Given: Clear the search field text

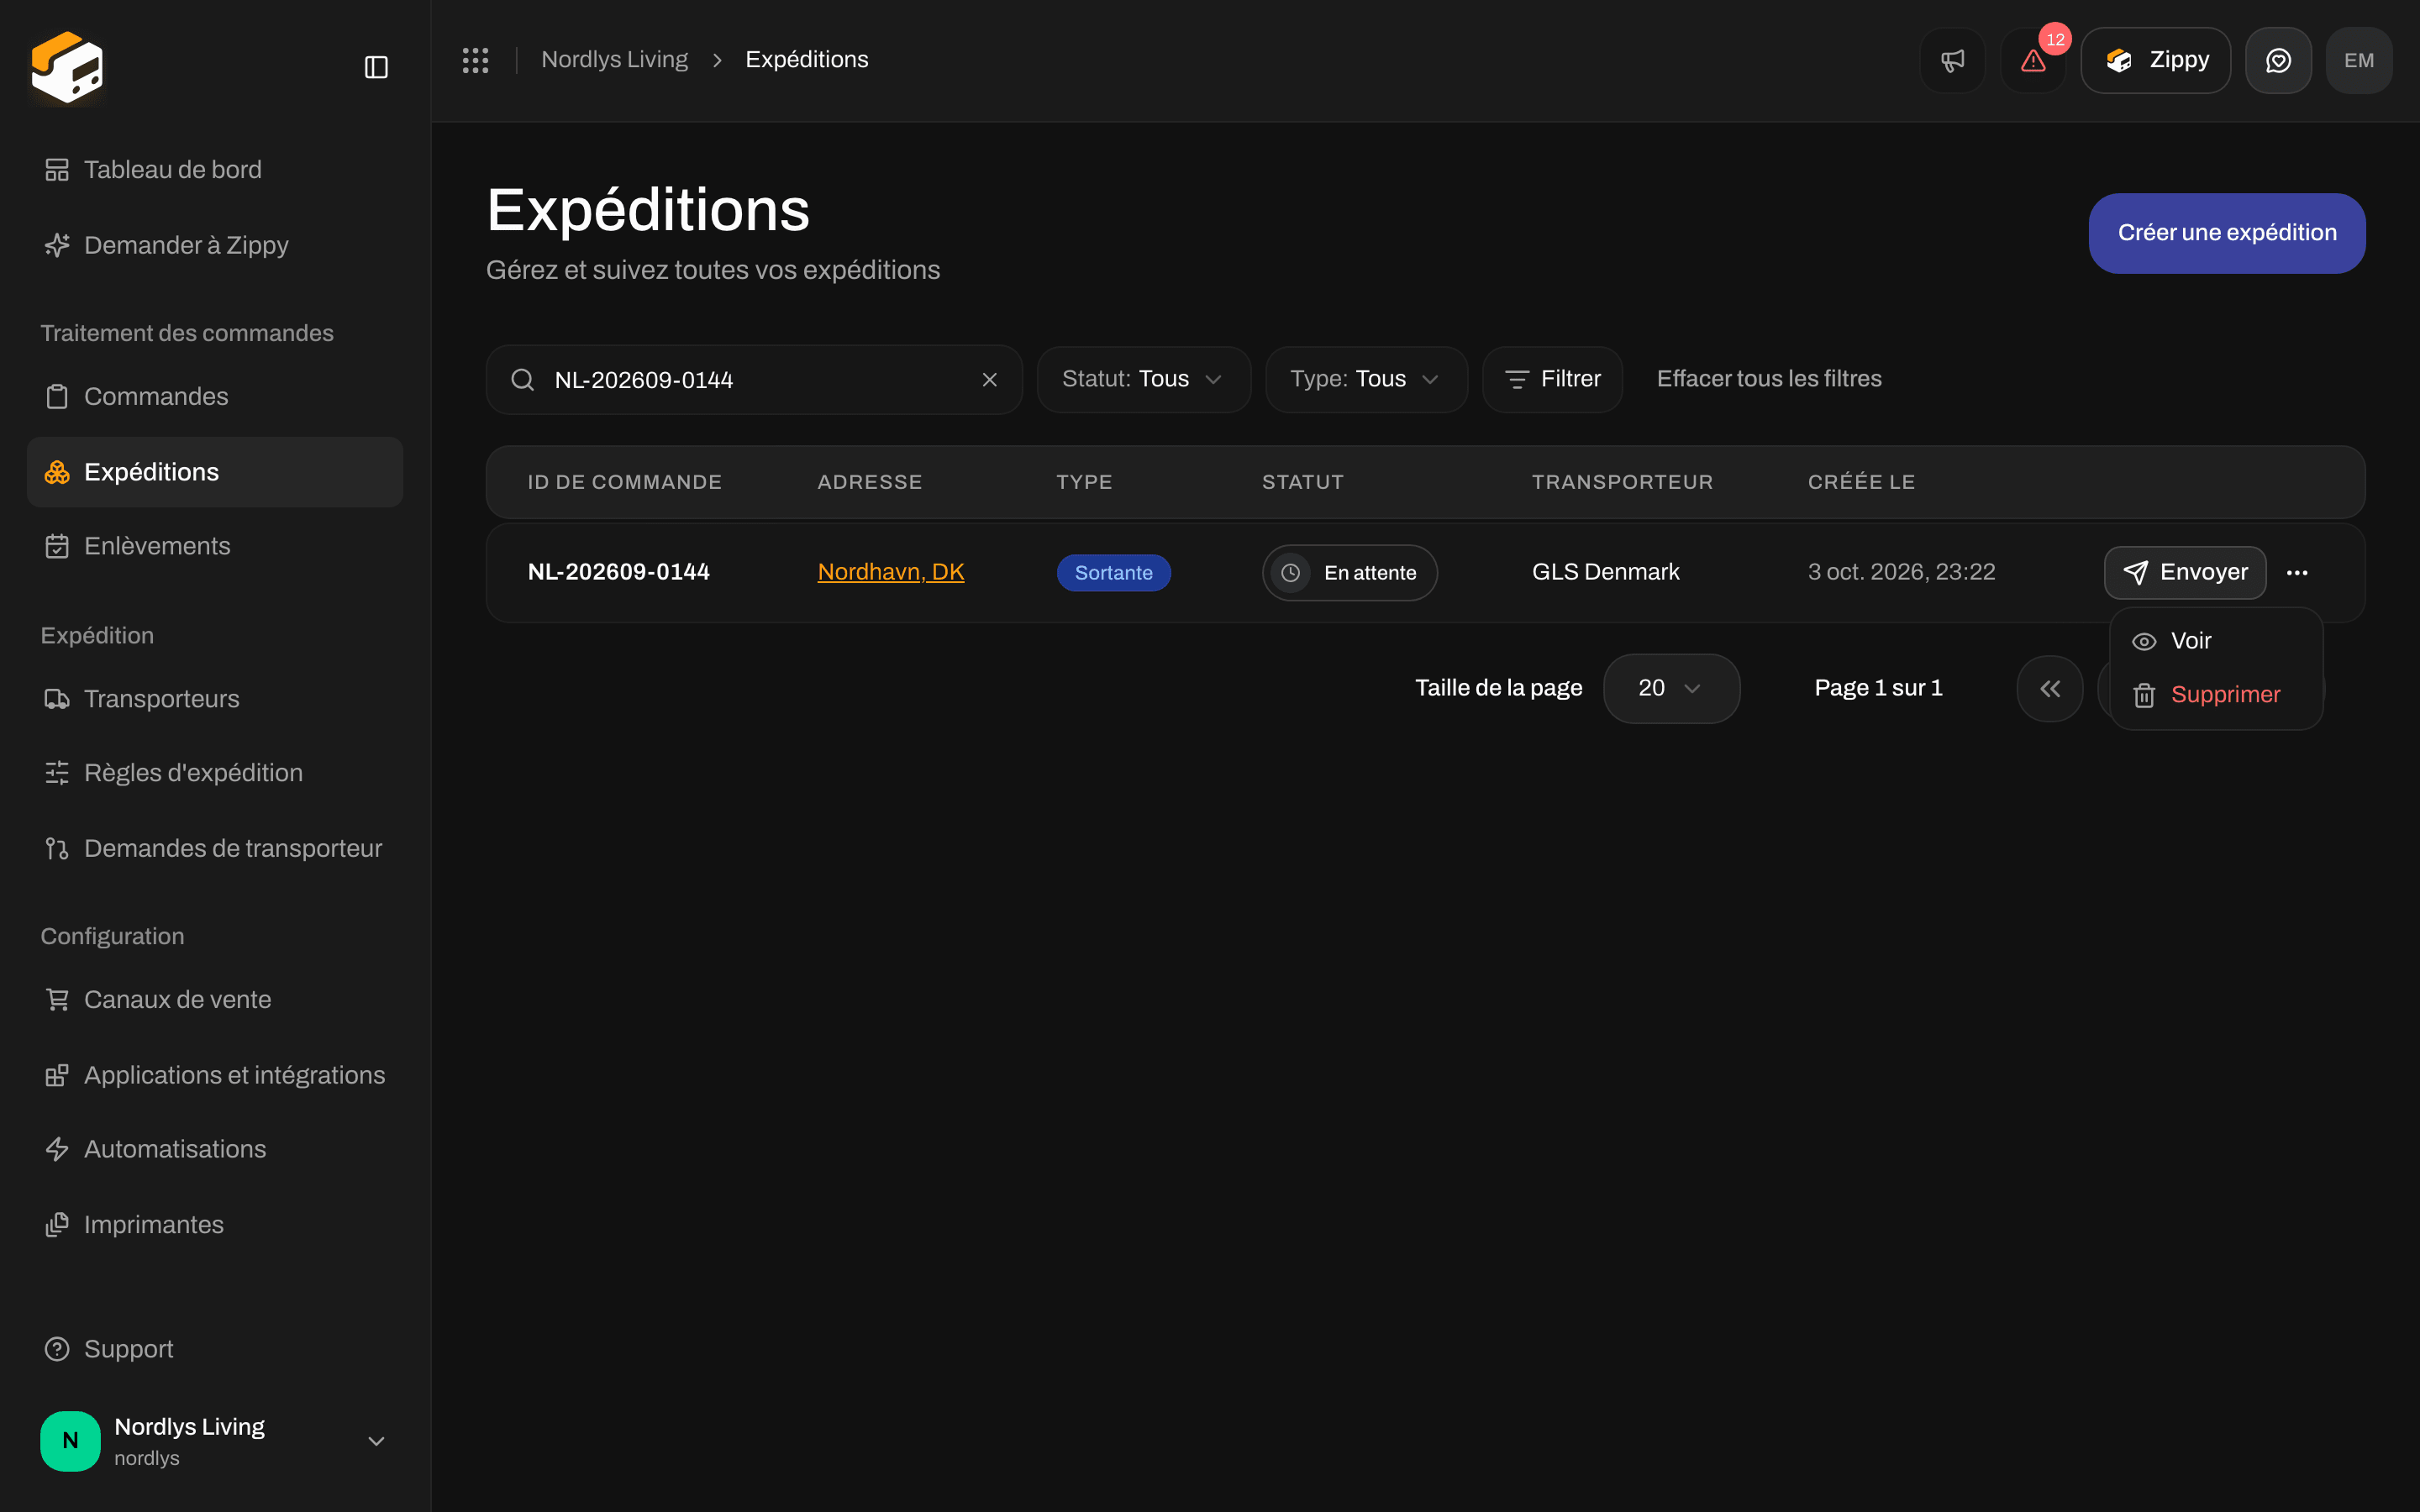Looking at the screenshot, I should click(989, 380).
